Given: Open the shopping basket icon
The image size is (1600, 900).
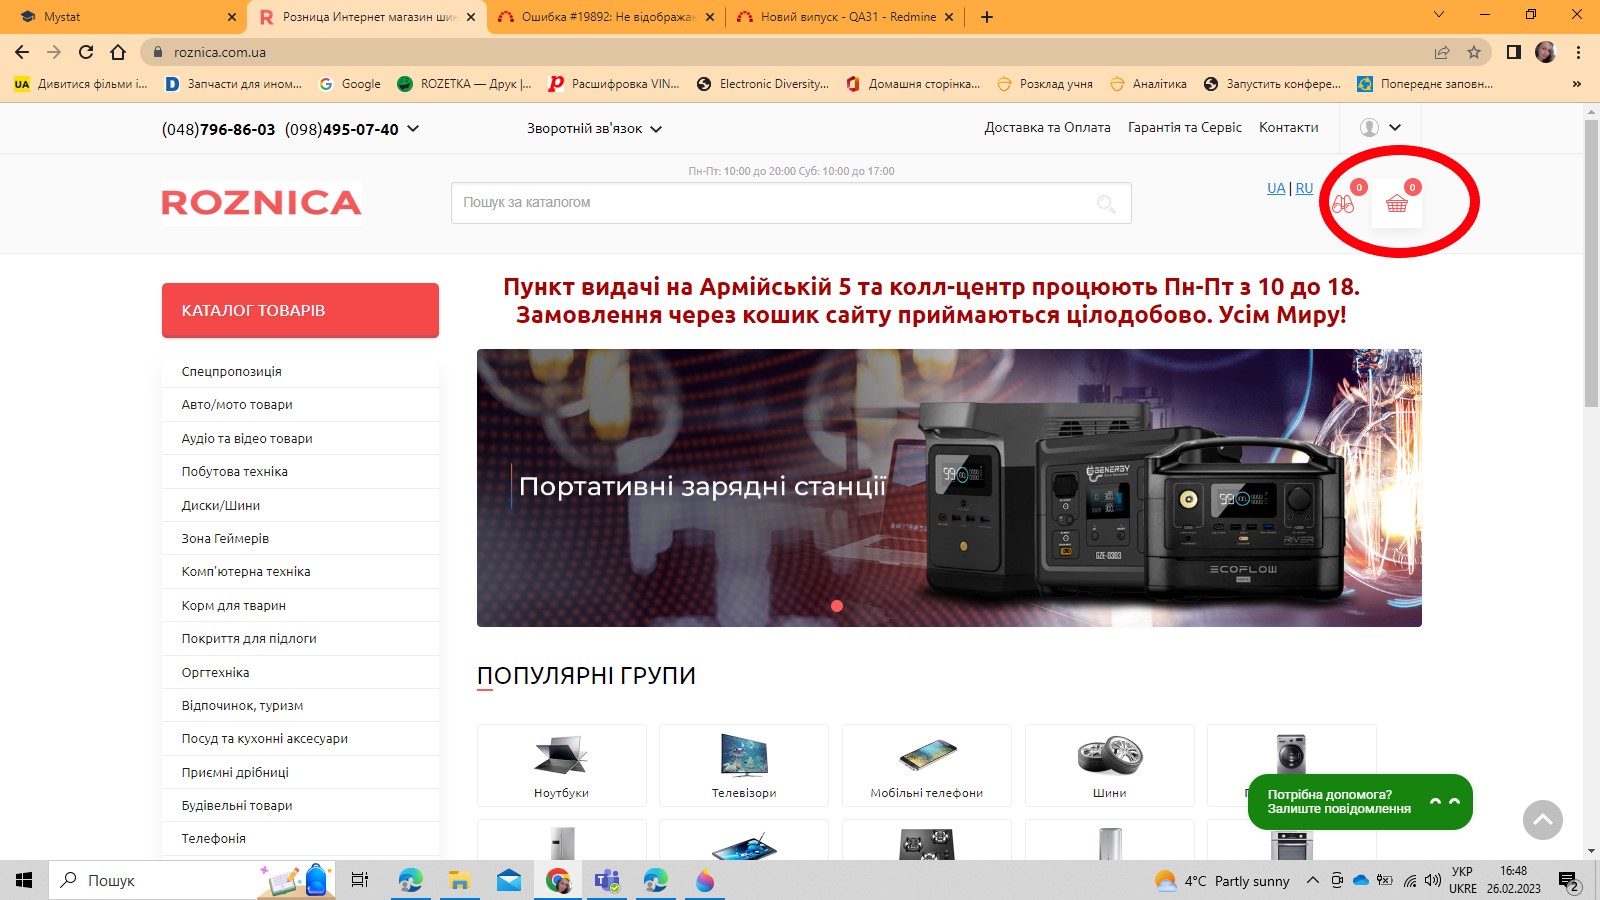Looking at the screenshot, I should 1396,204.
